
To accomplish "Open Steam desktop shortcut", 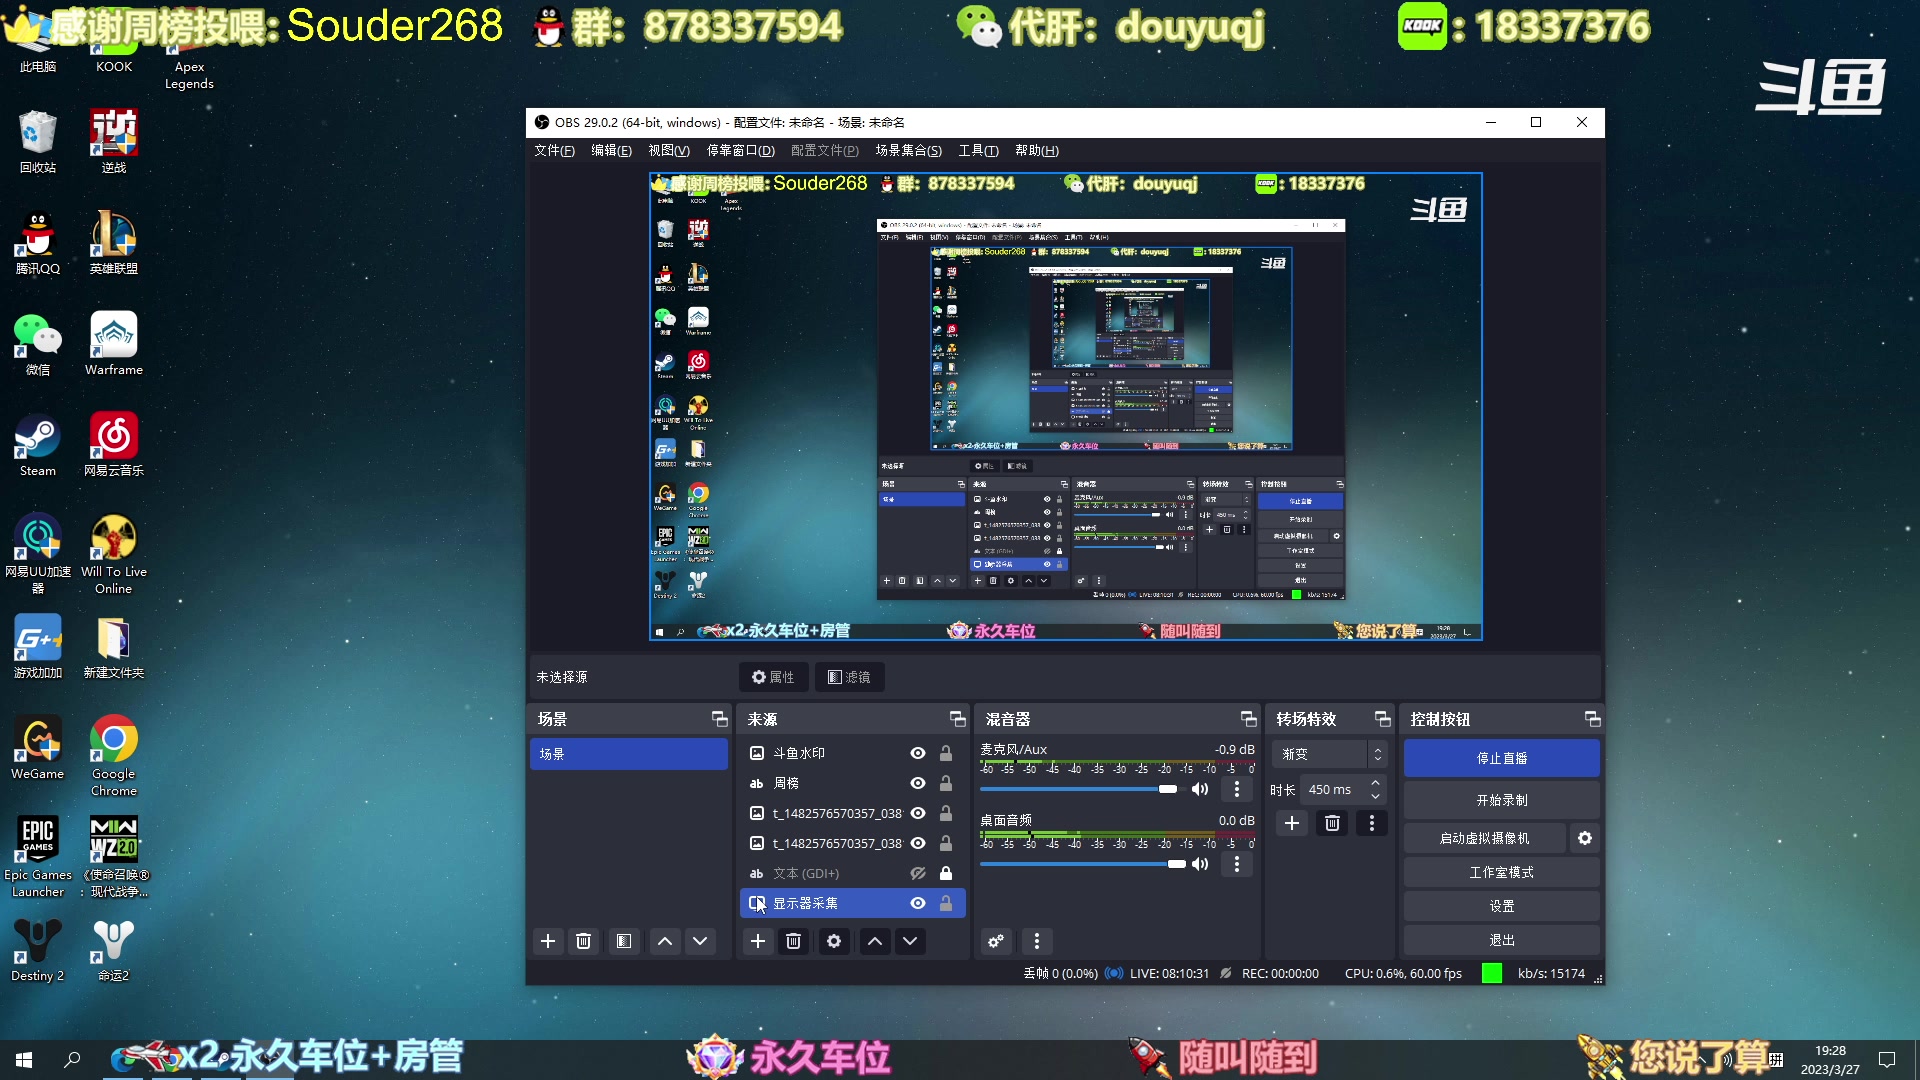I will [x=38, y=446].
